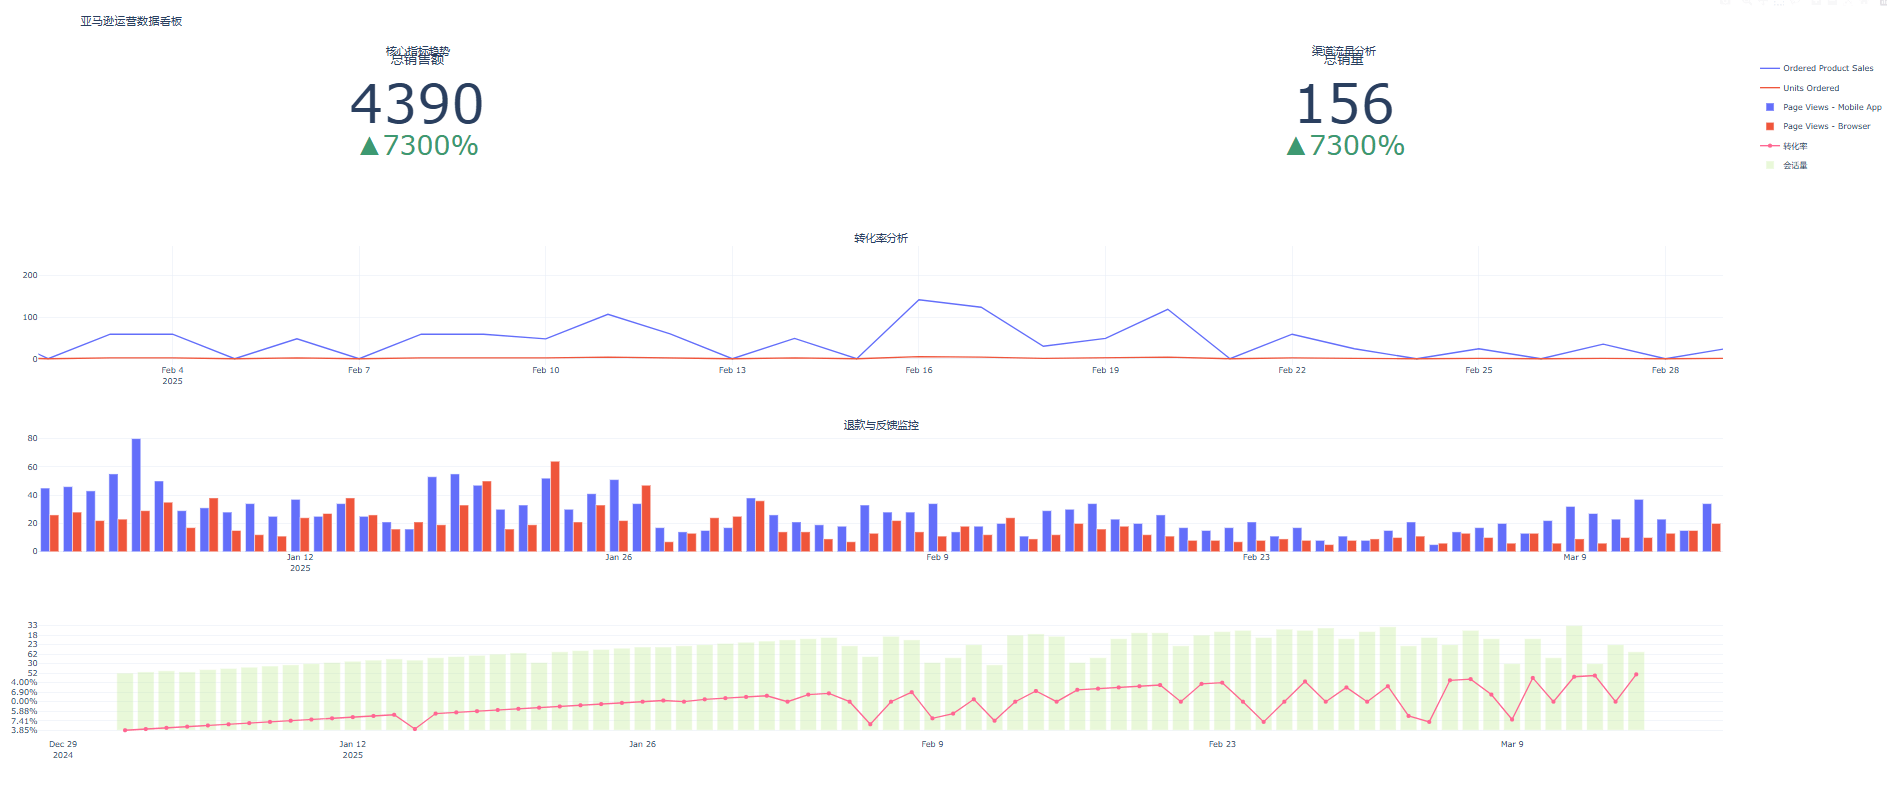Click the green delta triangle under 156
Image resolution: width=1887 pixels, height=794 pixels.
coord(1296,146)
